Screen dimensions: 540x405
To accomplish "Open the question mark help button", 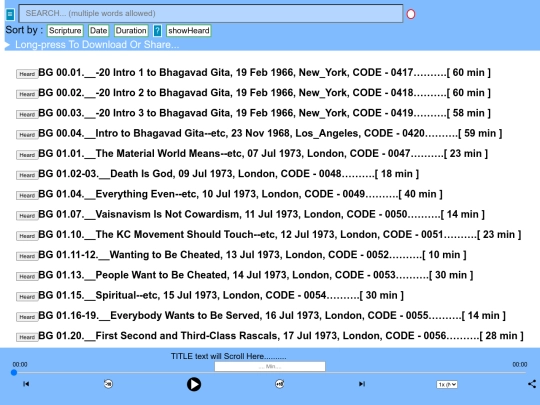I will click(x=157, y=31).
